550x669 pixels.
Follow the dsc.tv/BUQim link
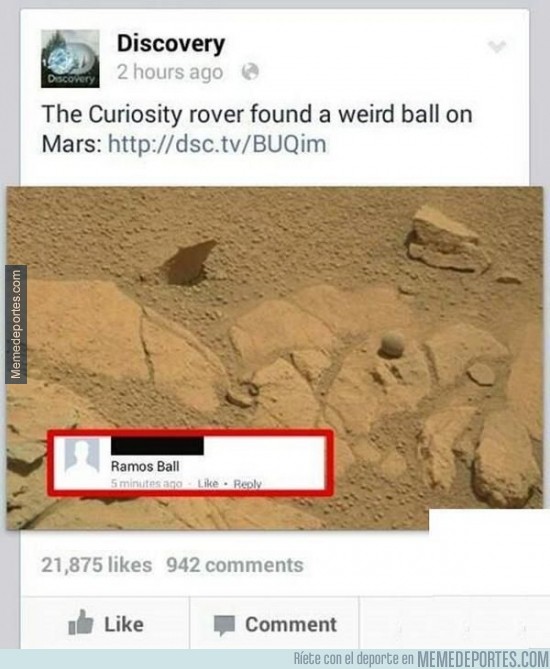tap(217, 144)
